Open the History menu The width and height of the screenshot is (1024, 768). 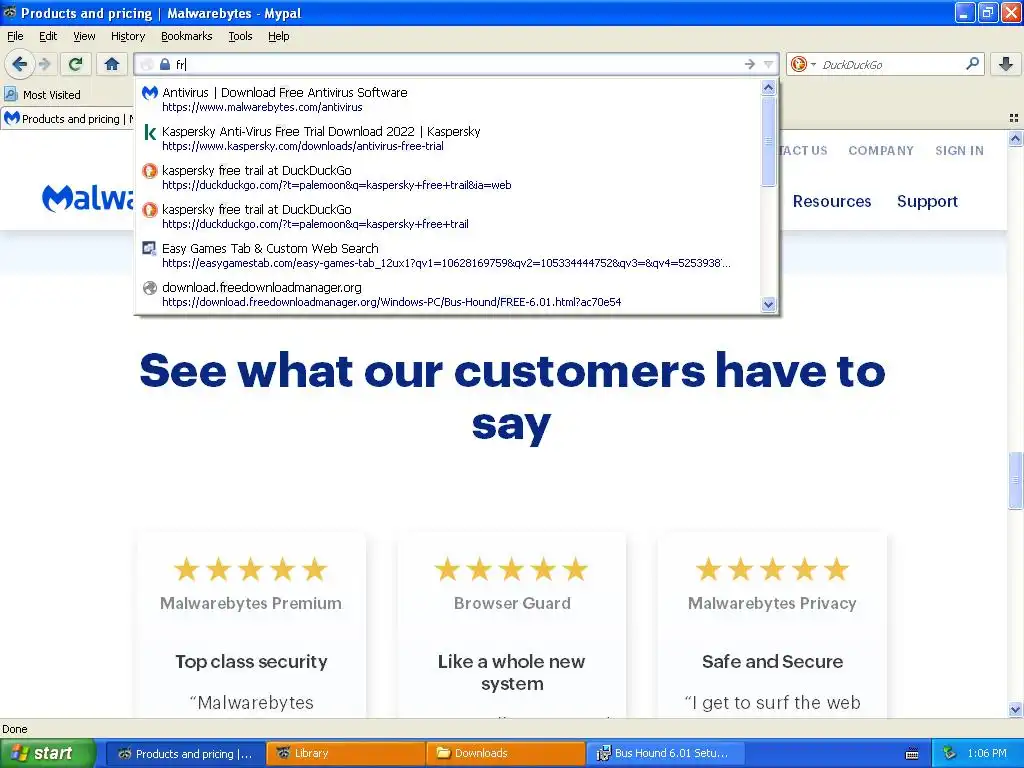(x=127, y=36)
